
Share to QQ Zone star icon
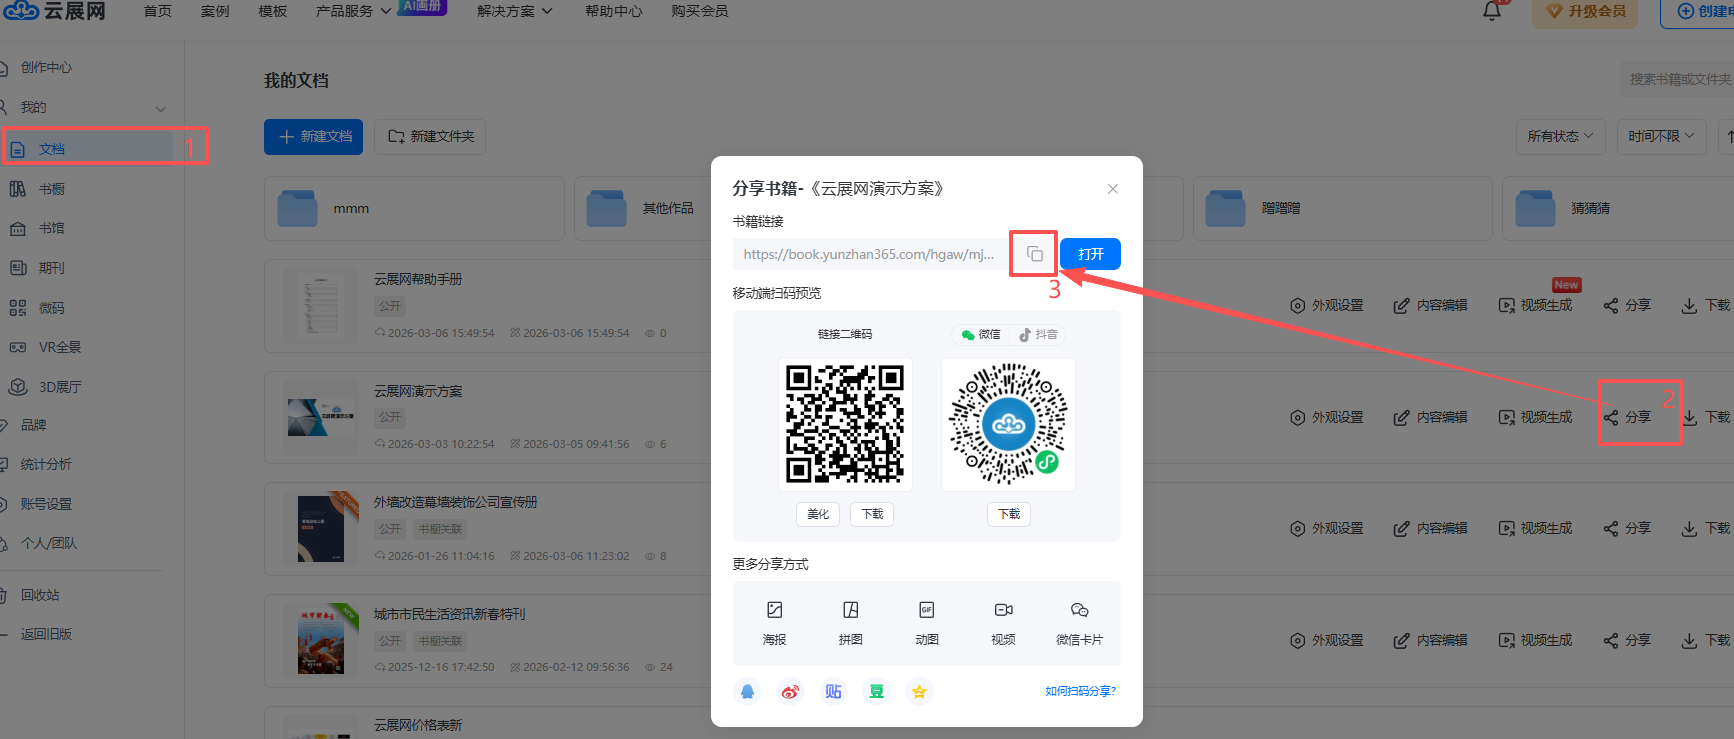(919, 691)
